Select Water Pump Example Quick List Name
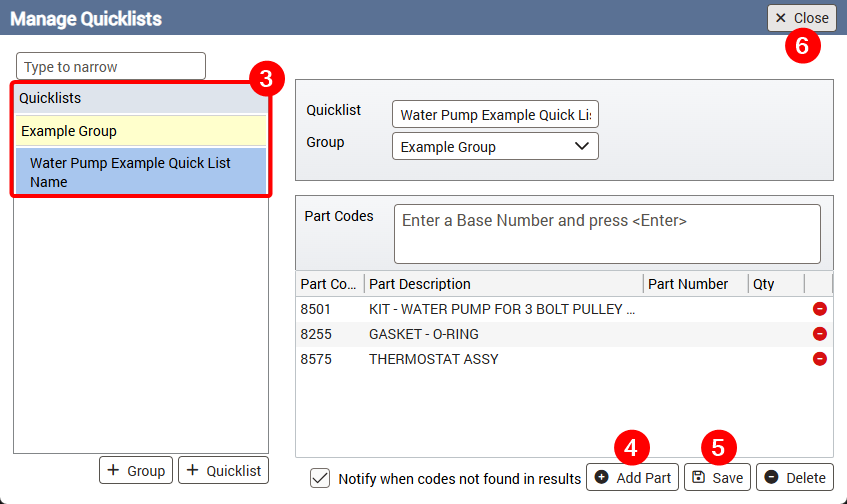 coord(140,172)
